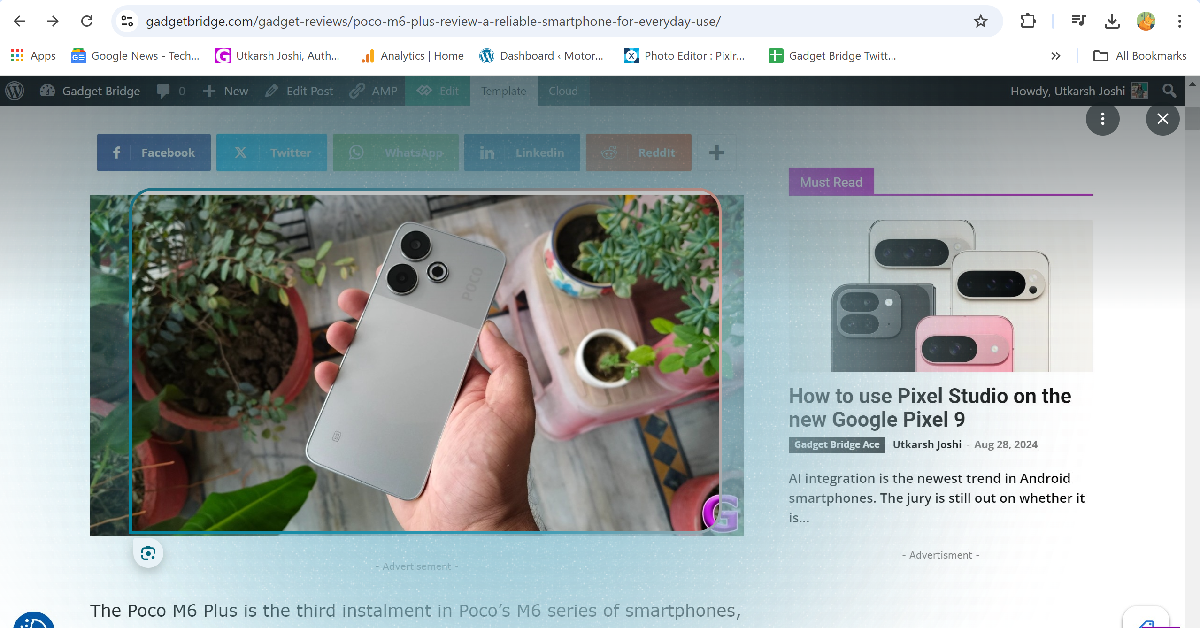
Task: Go forward to the next page
Action: click(x=53, y=21)
